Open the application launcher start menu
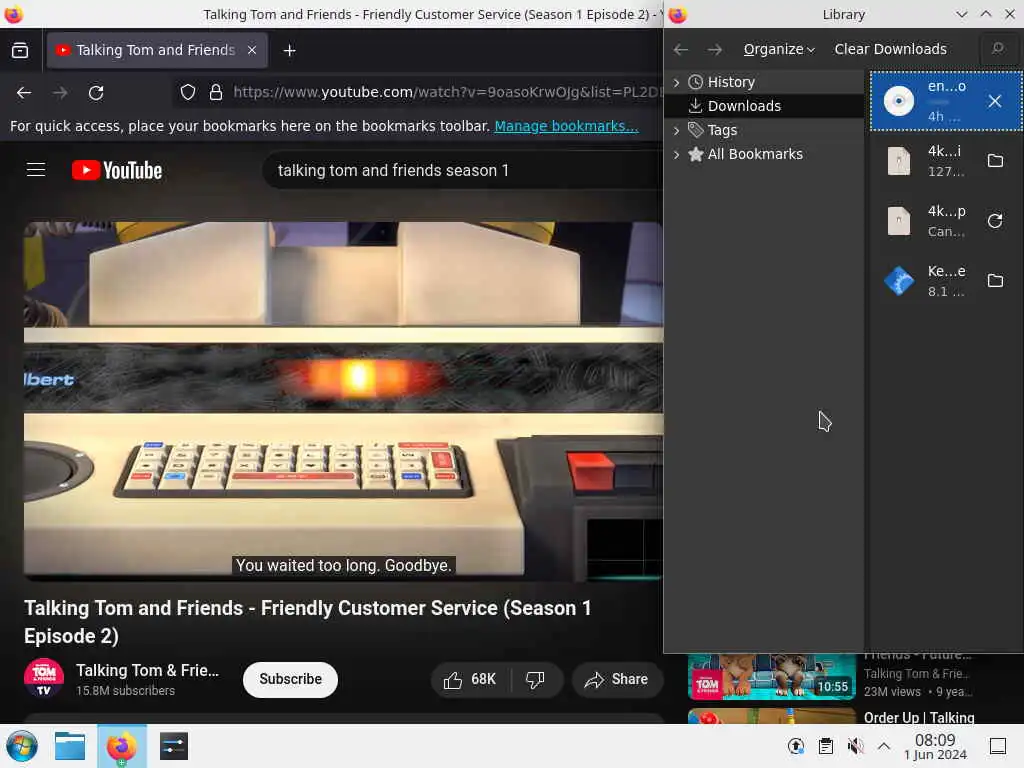Screen dimensions: 1024x768 (x=22, y=746)
